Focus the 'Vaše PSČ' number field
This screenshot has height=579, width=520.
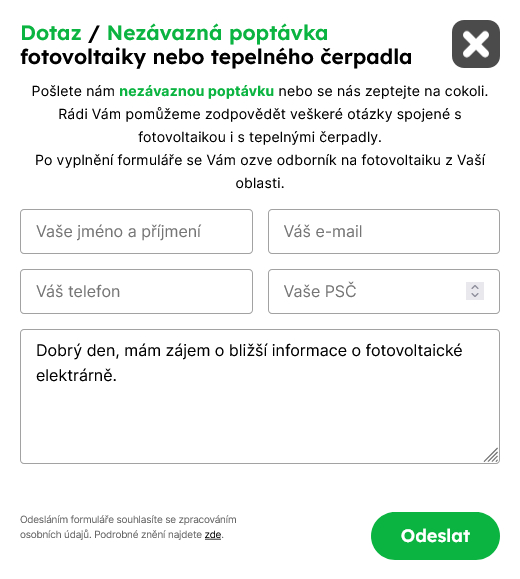384,291
